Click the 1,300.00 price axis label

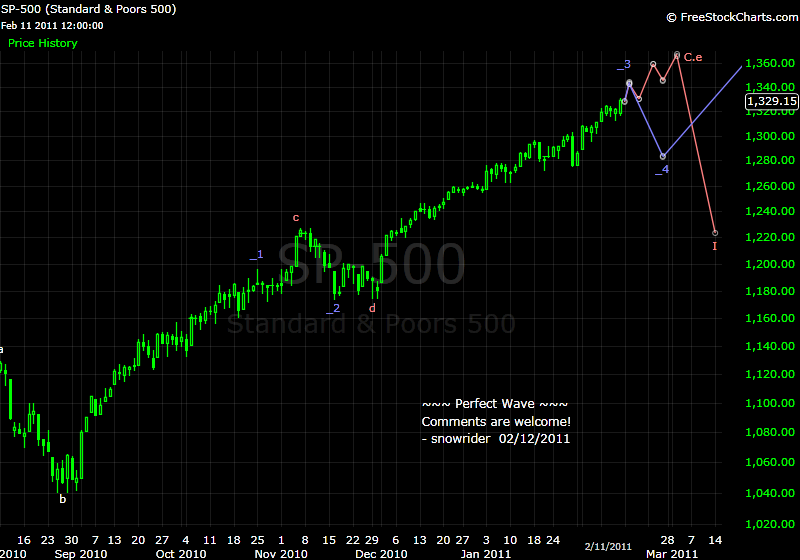tap(770, 136)
